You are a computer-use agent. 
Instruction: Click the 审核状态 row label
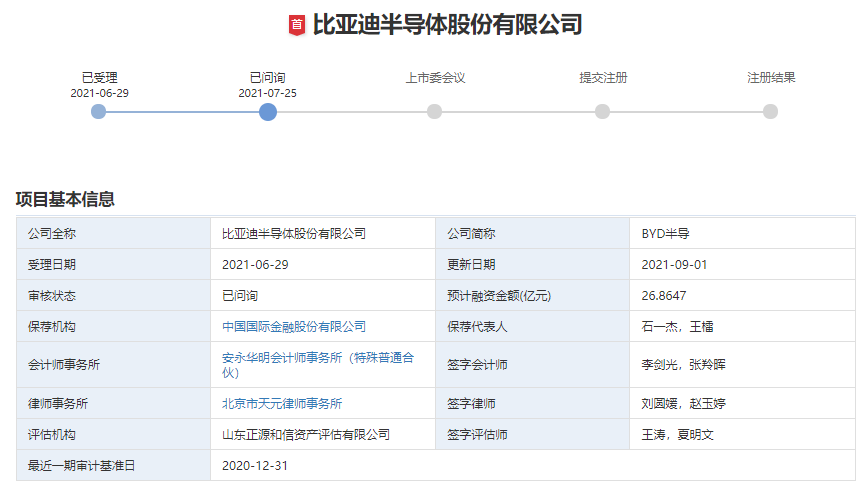[52, 296]
